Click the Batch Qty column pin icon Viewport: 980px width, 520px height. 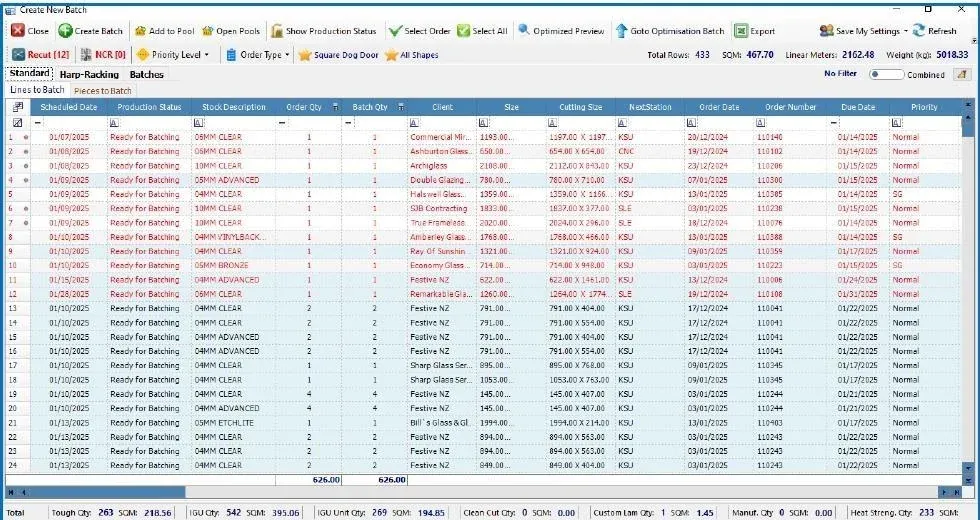[401, 107]
